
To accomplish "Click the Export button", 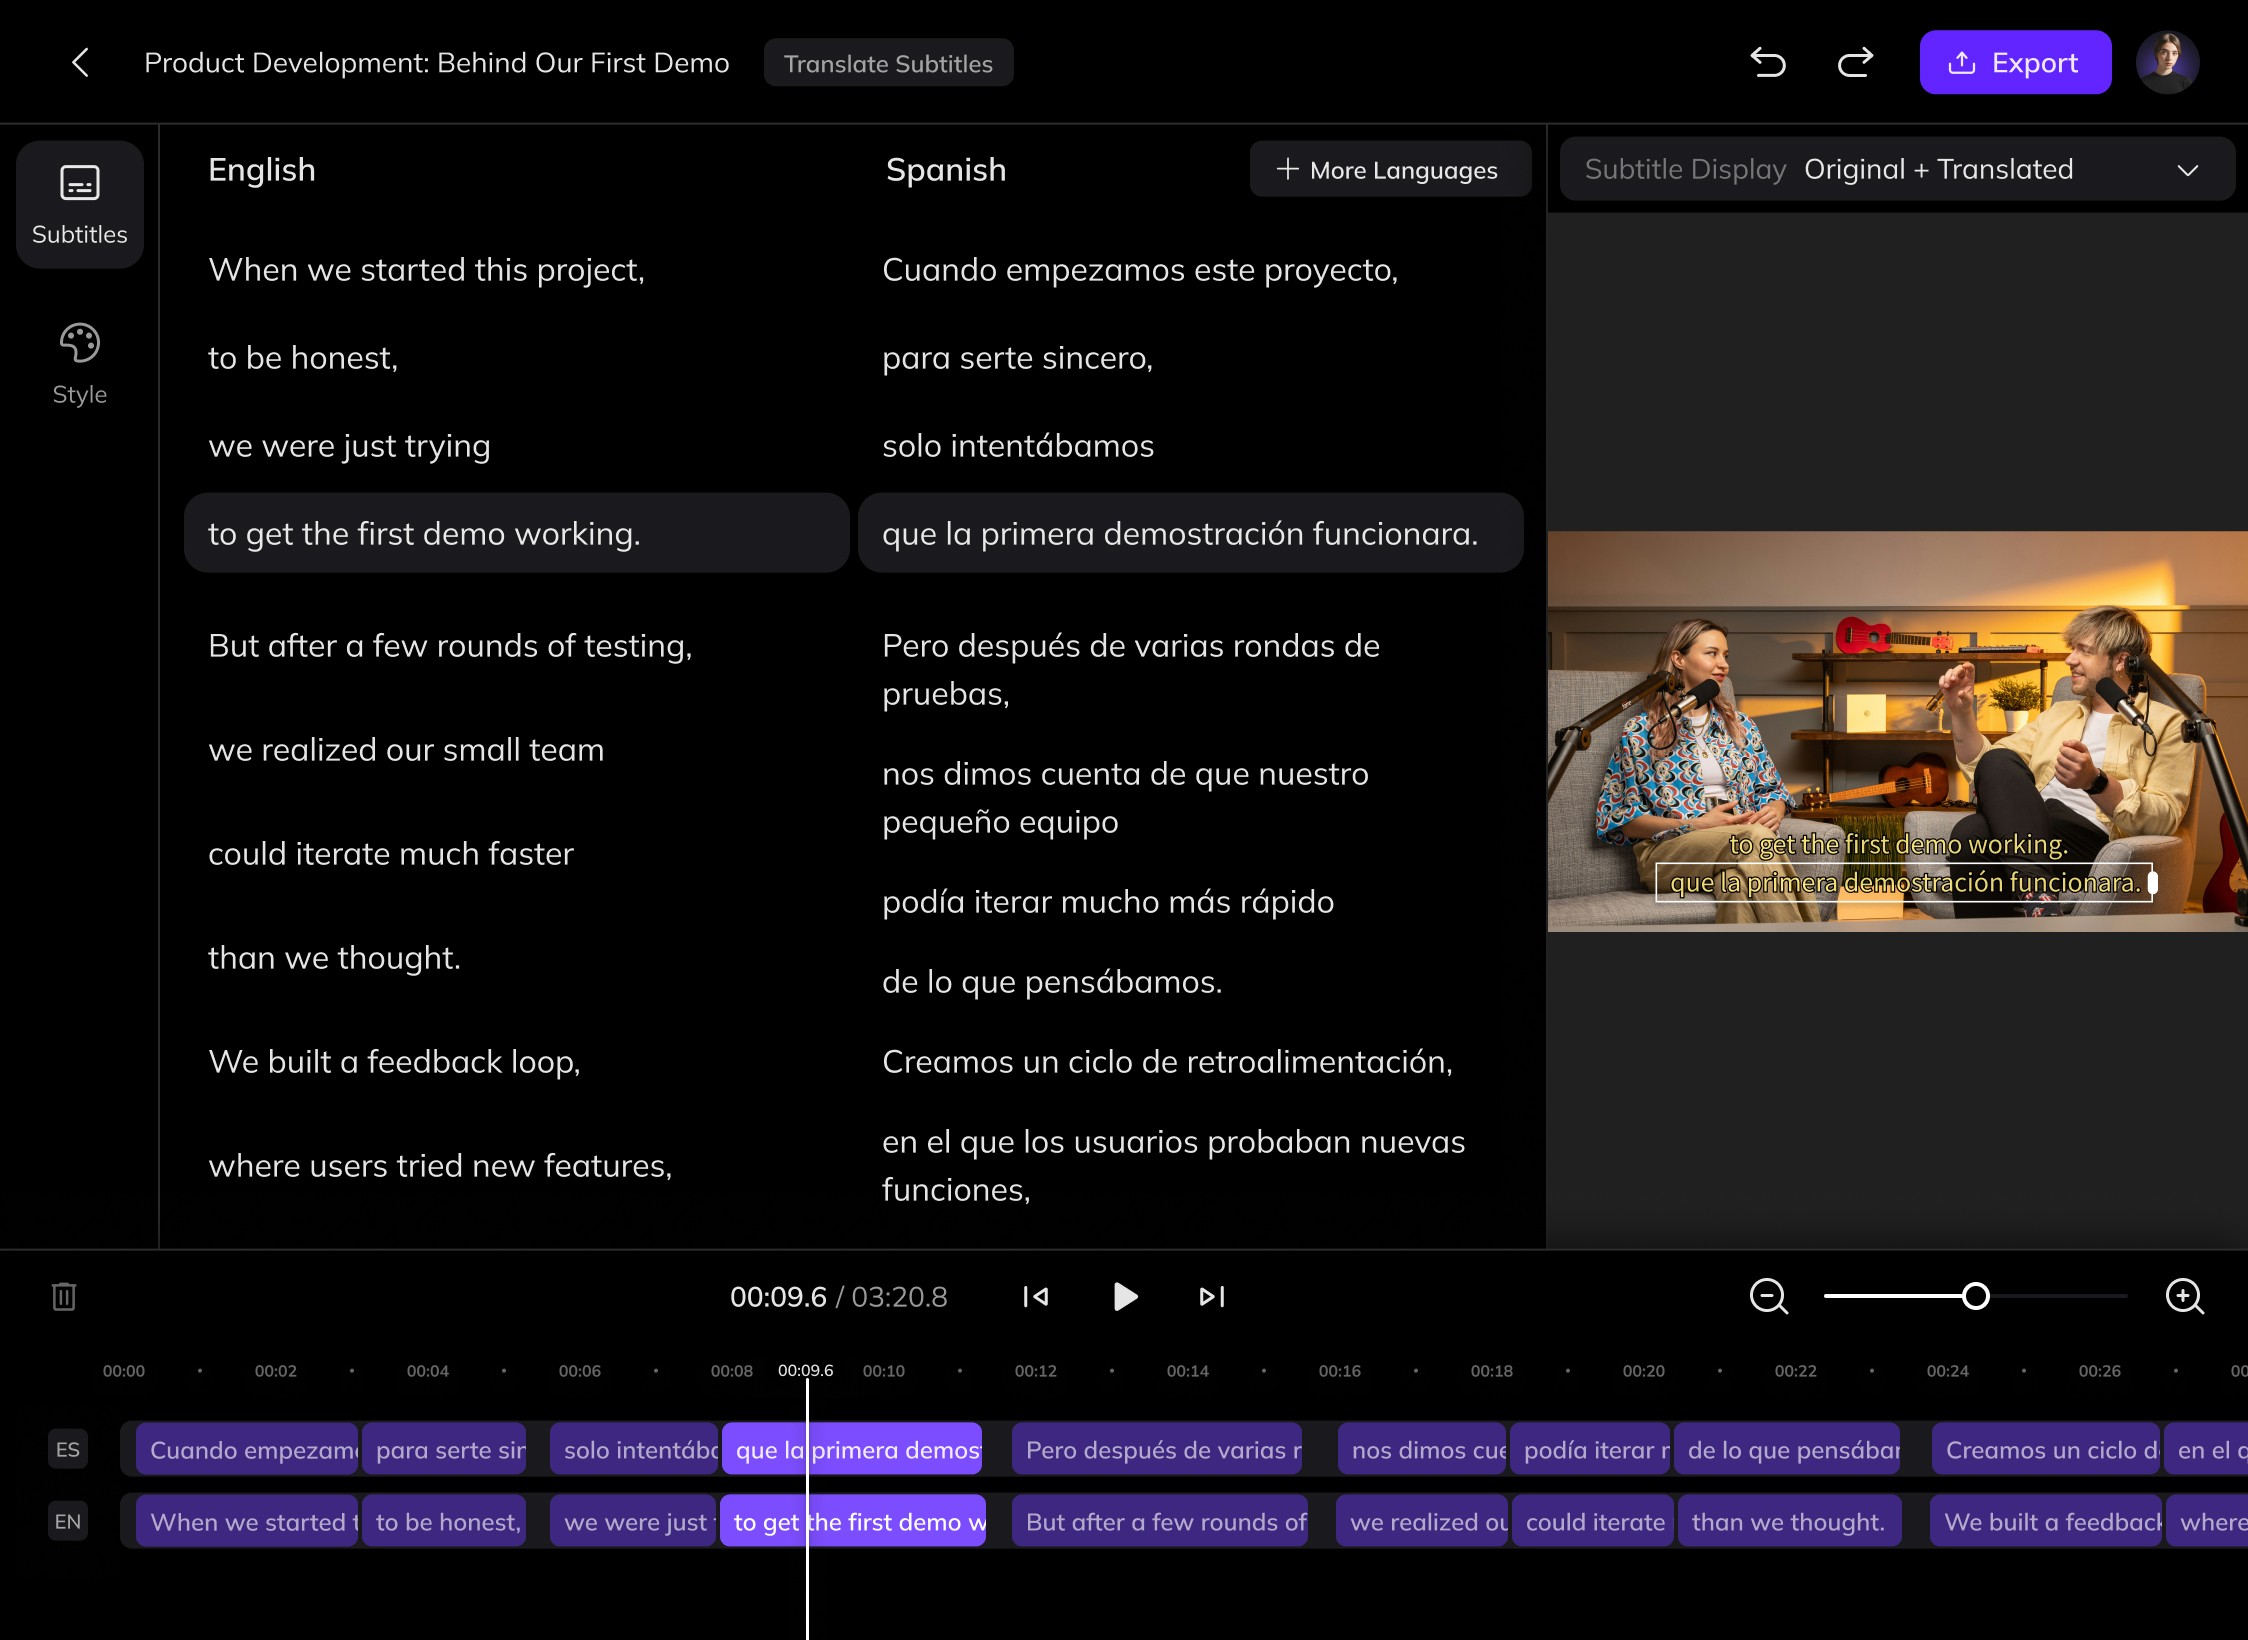I will [2014, 63].
